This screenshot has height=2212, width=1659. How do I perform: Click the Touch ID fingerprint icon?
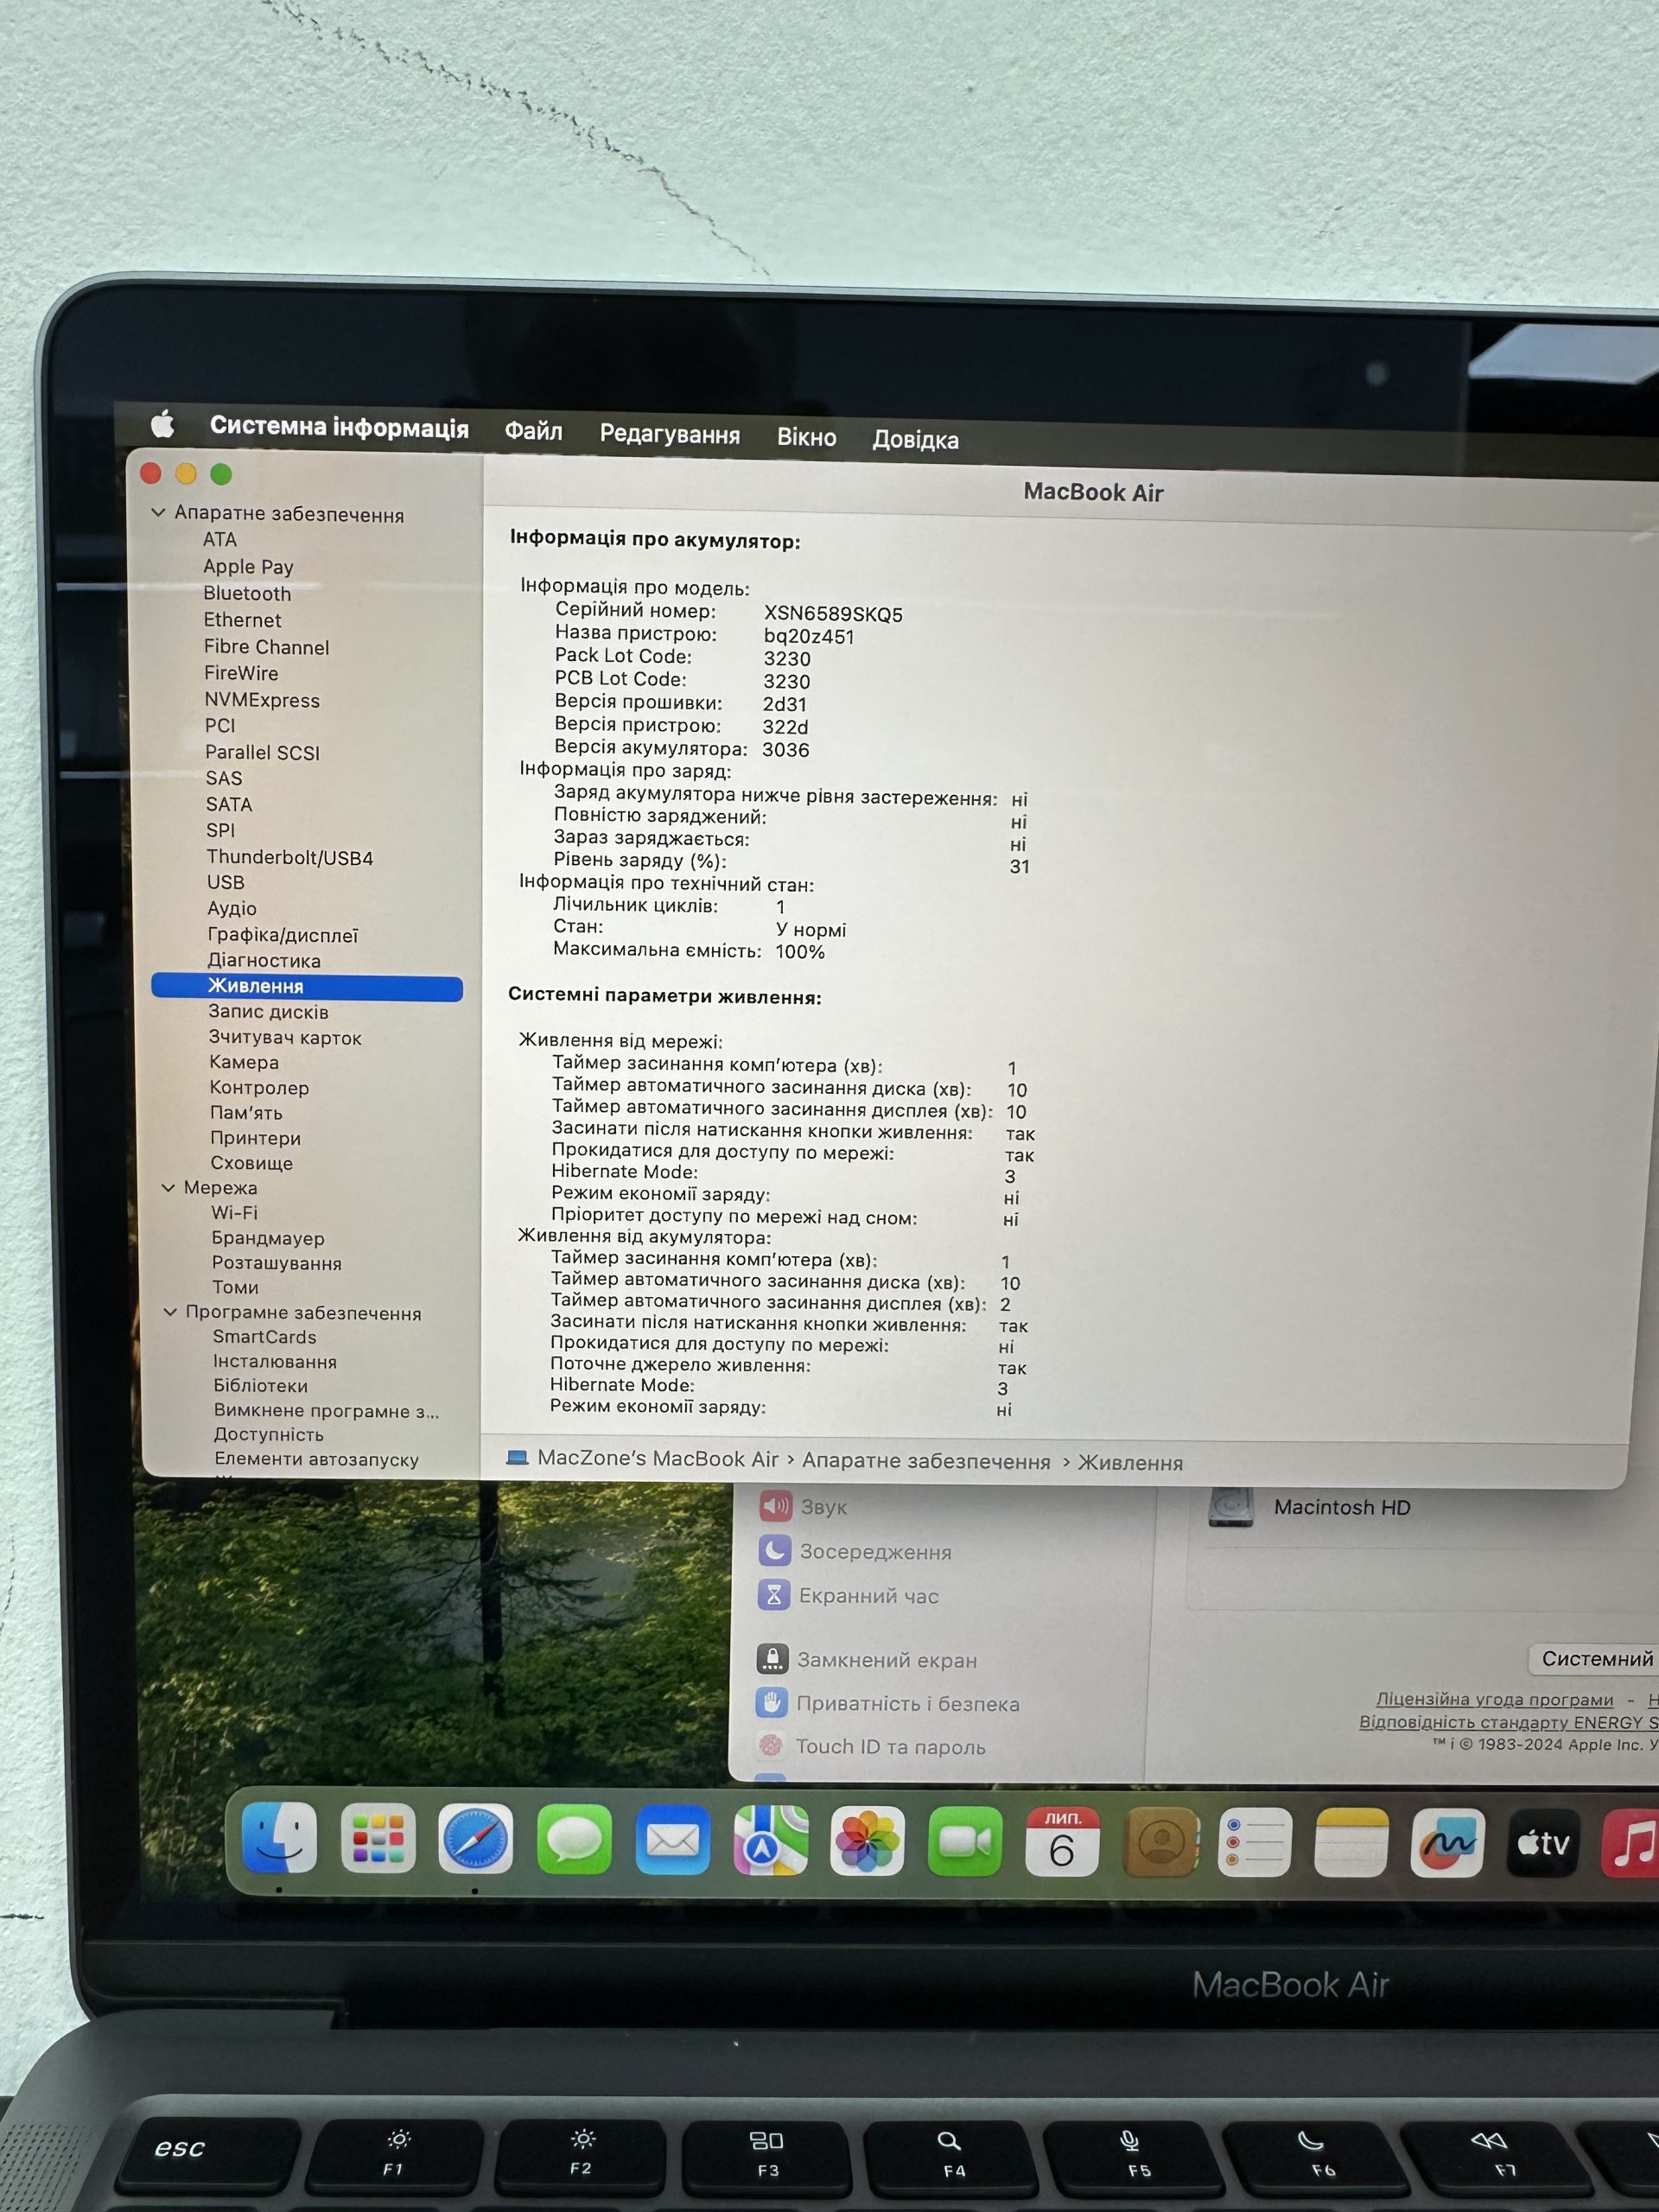click(770, 1746)
